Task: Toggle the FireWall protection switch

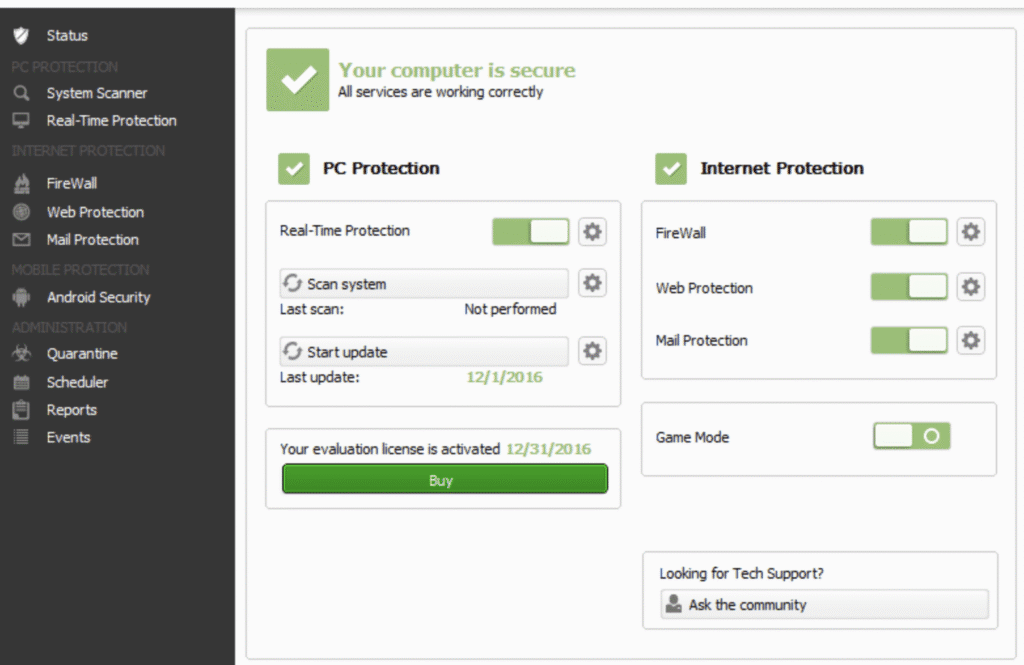Action: coord(908,231)
